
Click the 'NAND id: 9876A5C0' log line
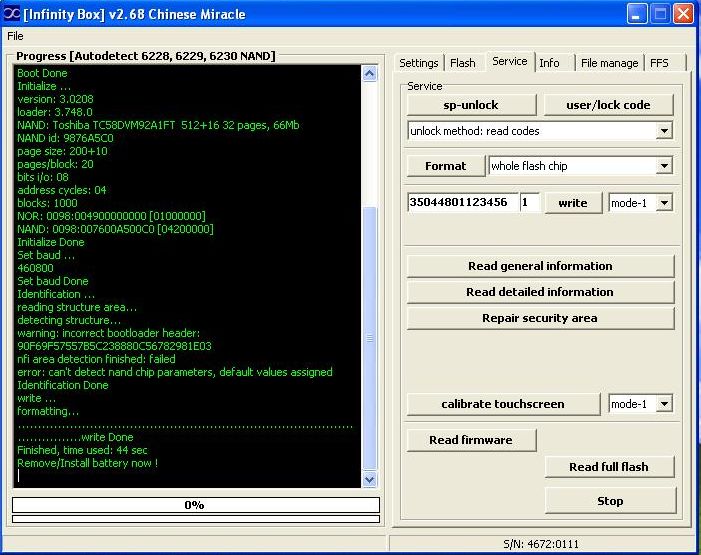(x=65, y=138)
